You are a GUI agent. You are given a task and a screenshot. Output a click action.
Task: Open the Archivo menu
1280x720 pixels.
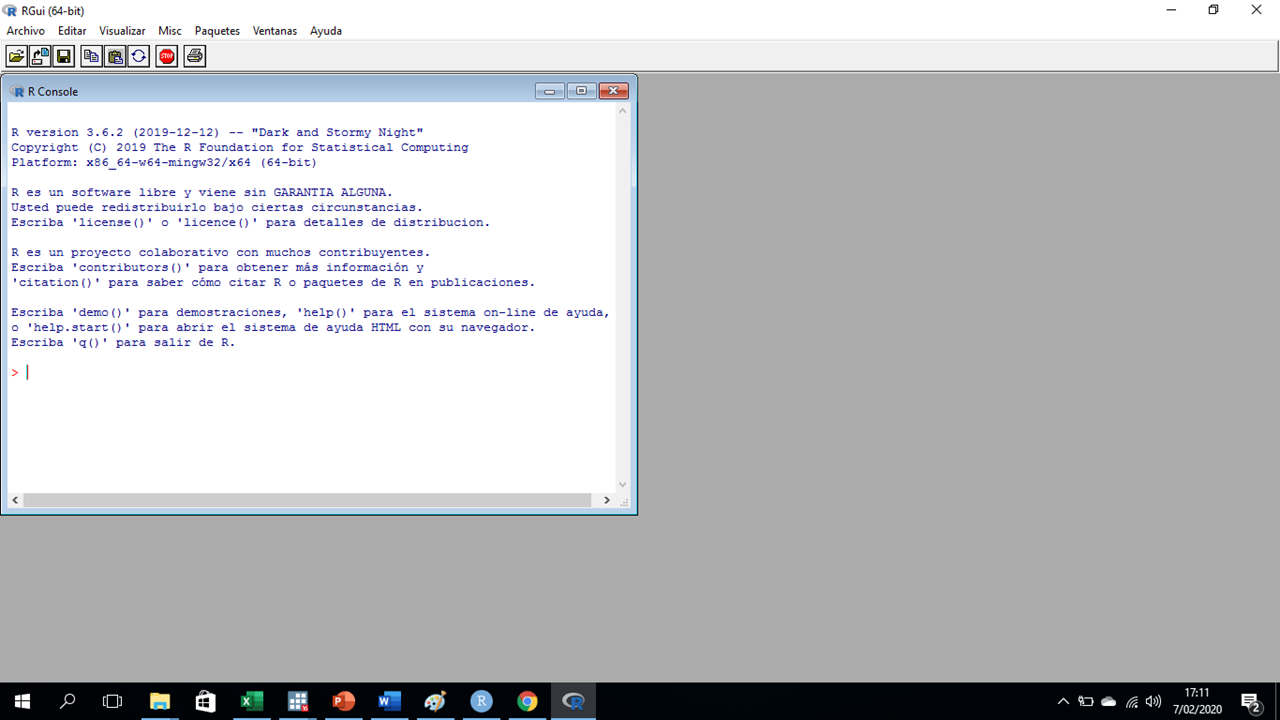pyautogui.click(x=26, y=31)
